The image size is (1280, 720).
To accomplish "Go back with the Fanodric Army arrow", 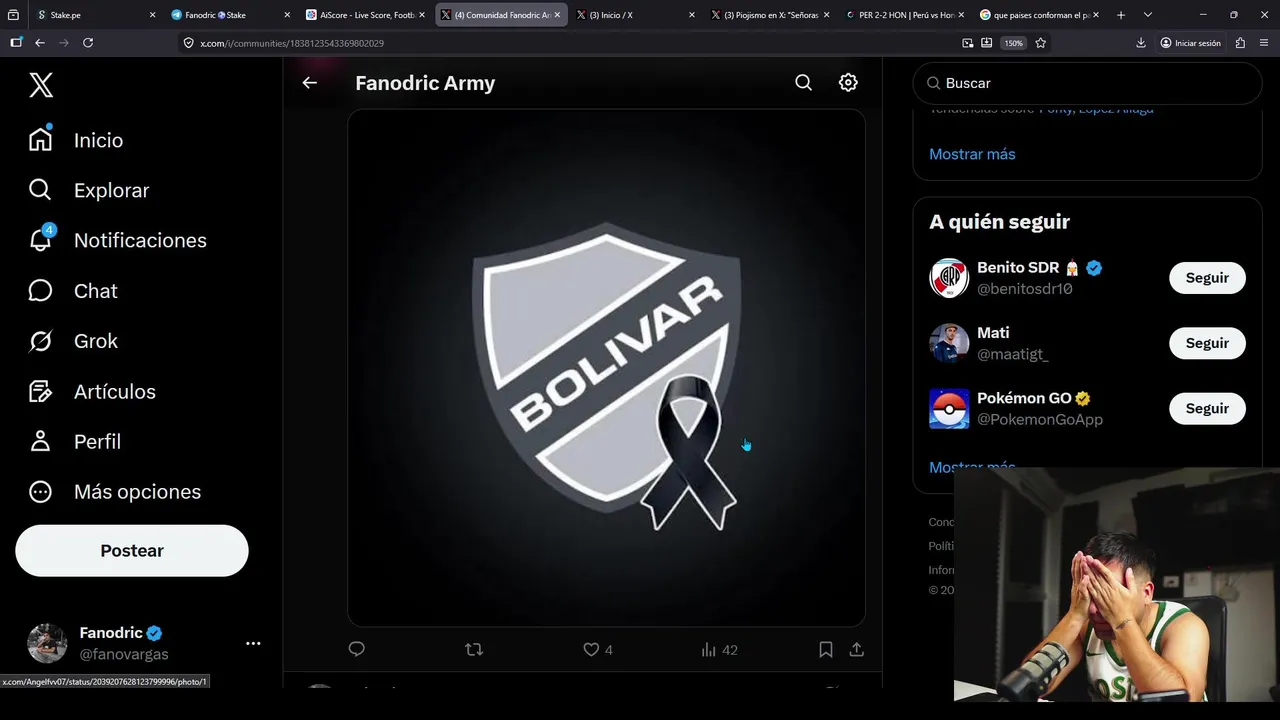I will point(310,83).
